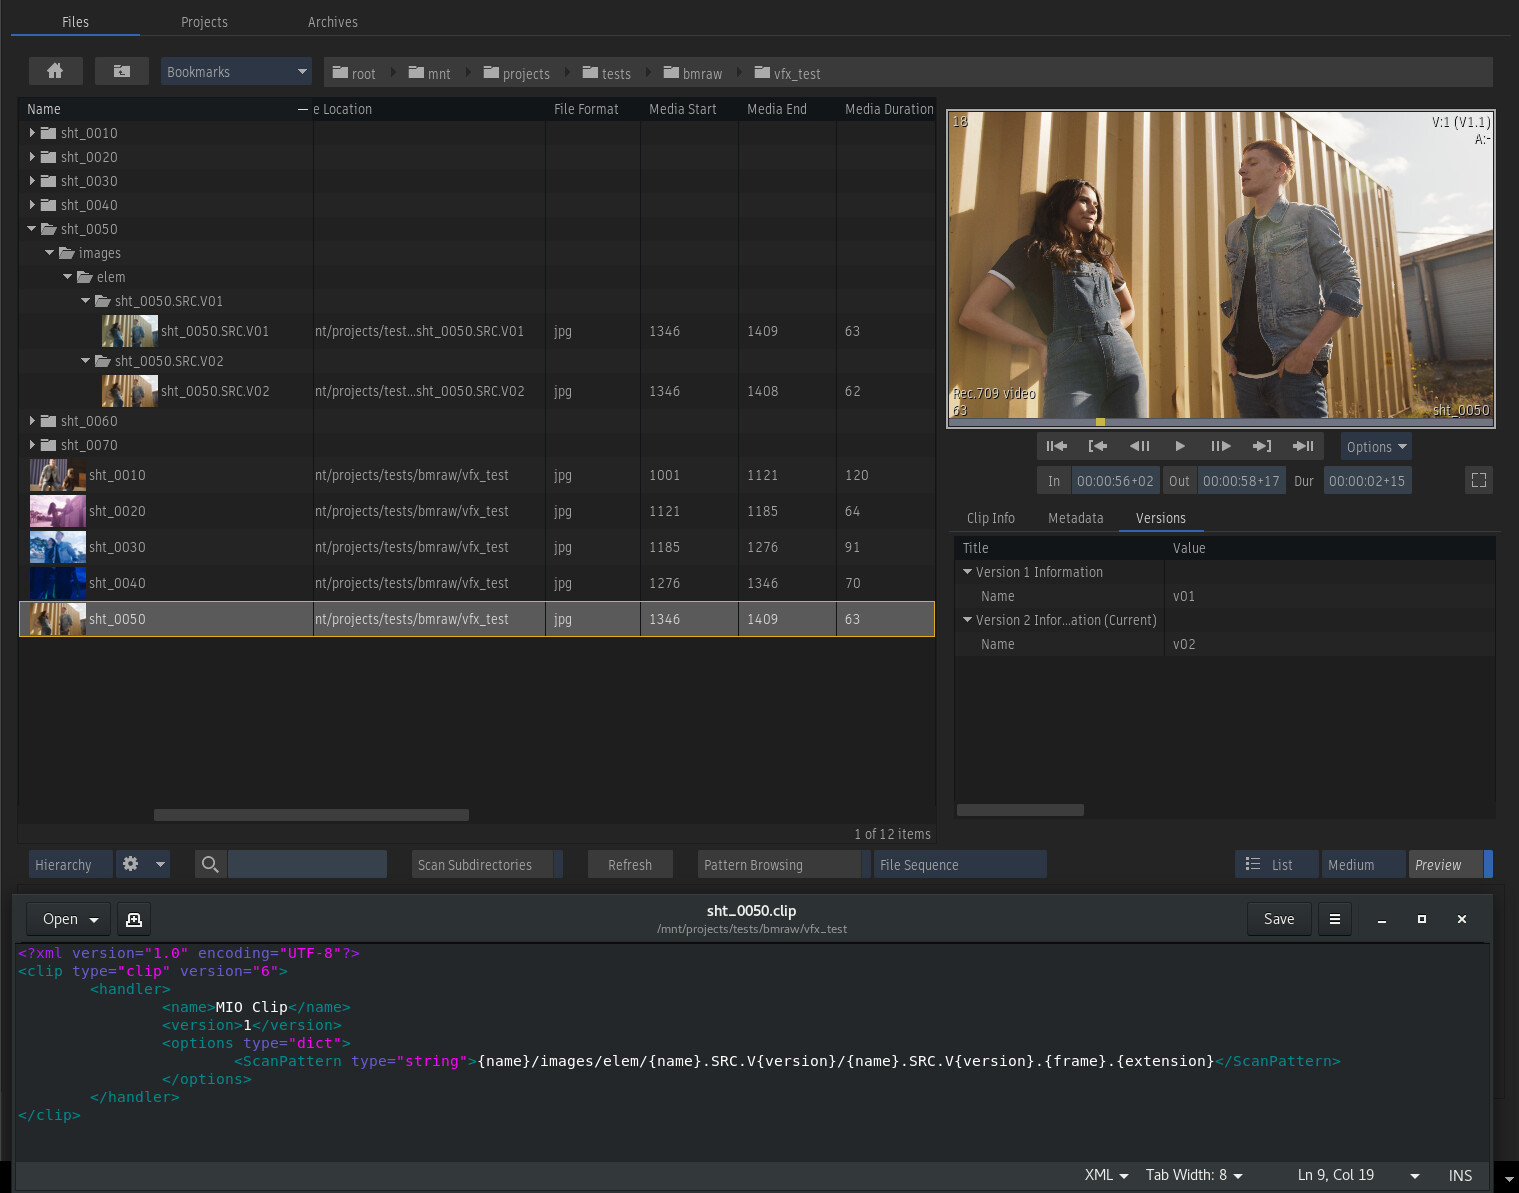1519x1193 pixels.
Task: Click the new document icon beside Open
Action: [134, 919]
